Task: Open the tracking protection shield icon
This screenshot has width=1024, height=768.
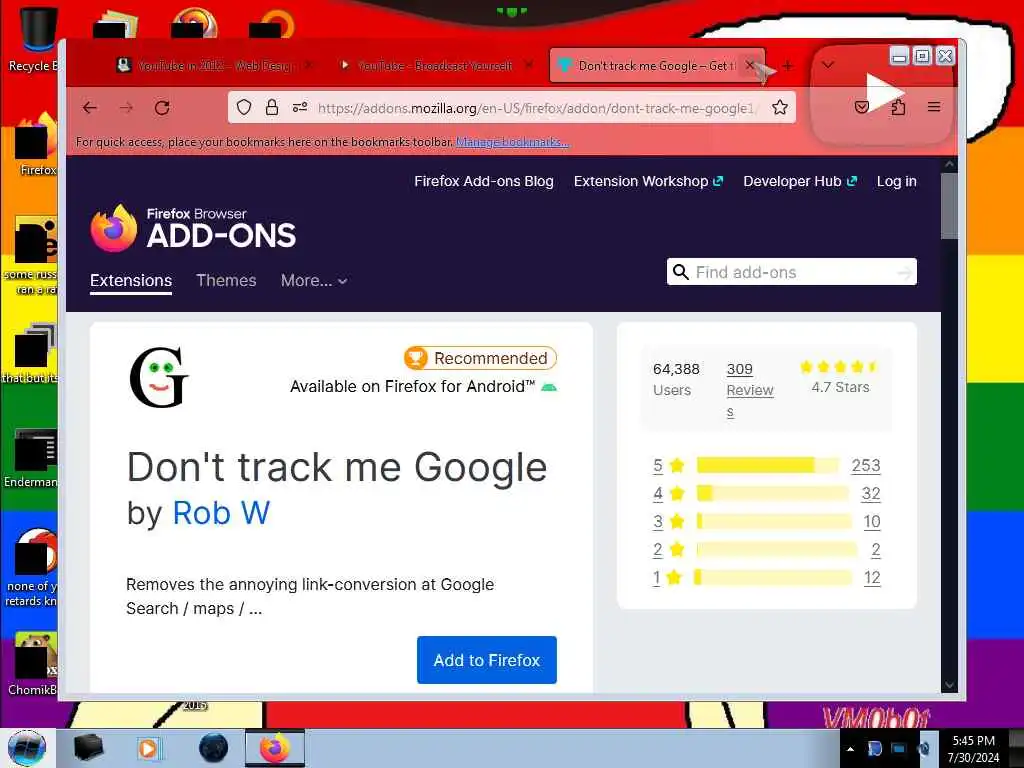Action: [244, 107]
